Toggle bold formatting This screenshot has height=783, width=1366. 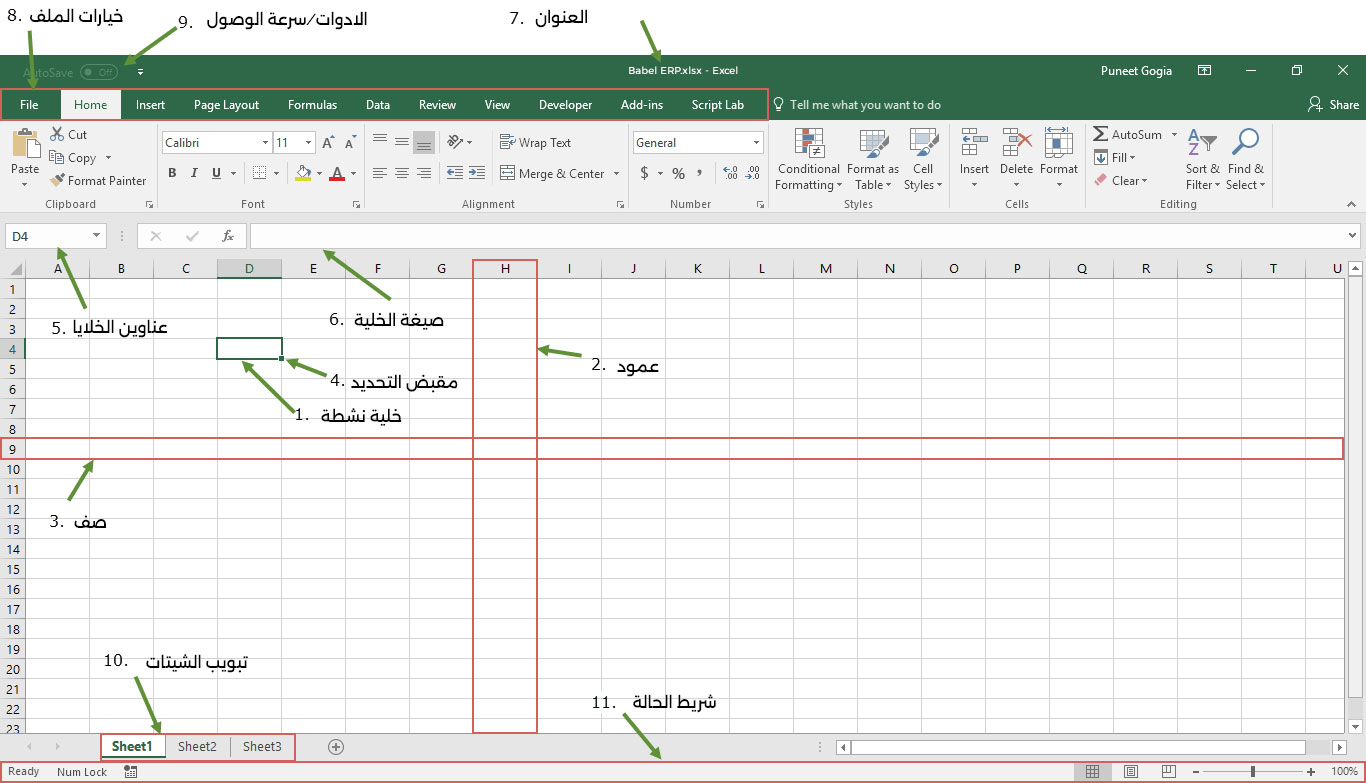(x=171, y=173)
